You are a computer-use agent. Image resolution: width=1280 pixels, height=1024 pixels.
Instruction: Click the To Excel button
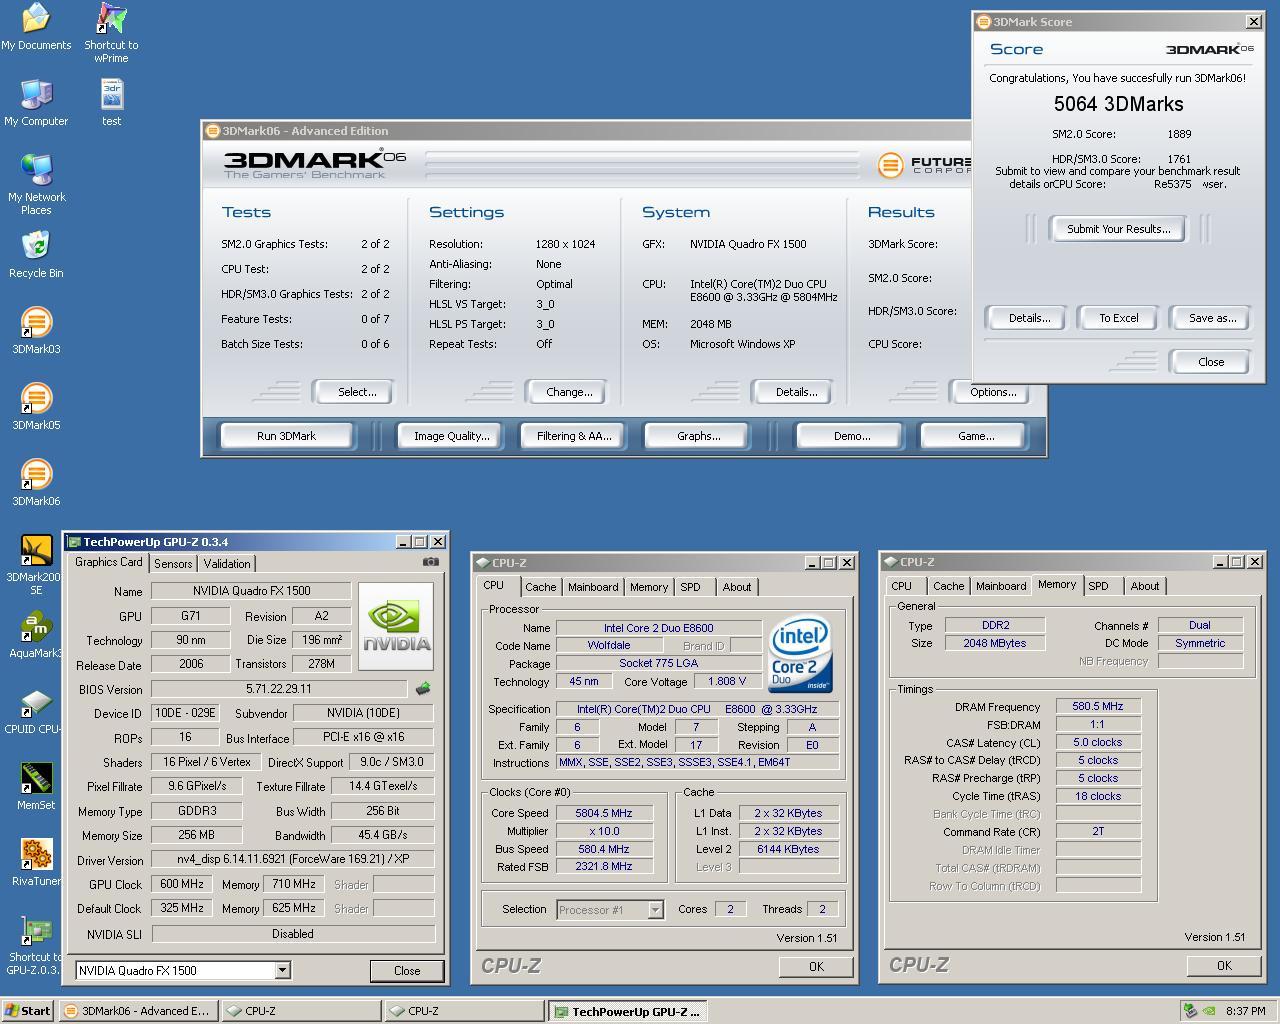pyautogui.click(x=1118, y=318)
